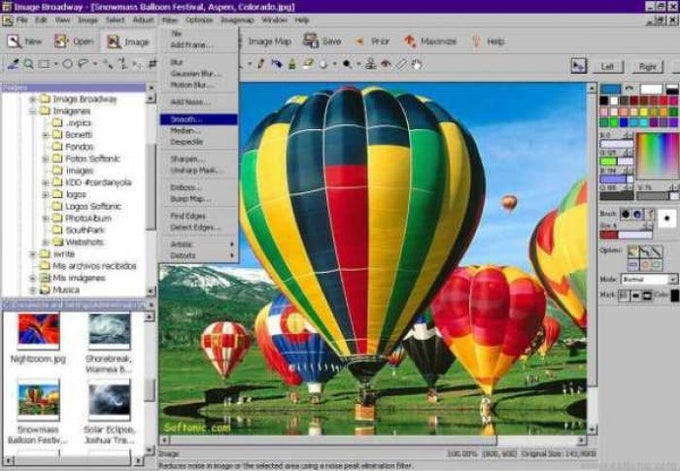Choose the hard round brush shape
Screen dimensions: 680x471
coord(625,214)
